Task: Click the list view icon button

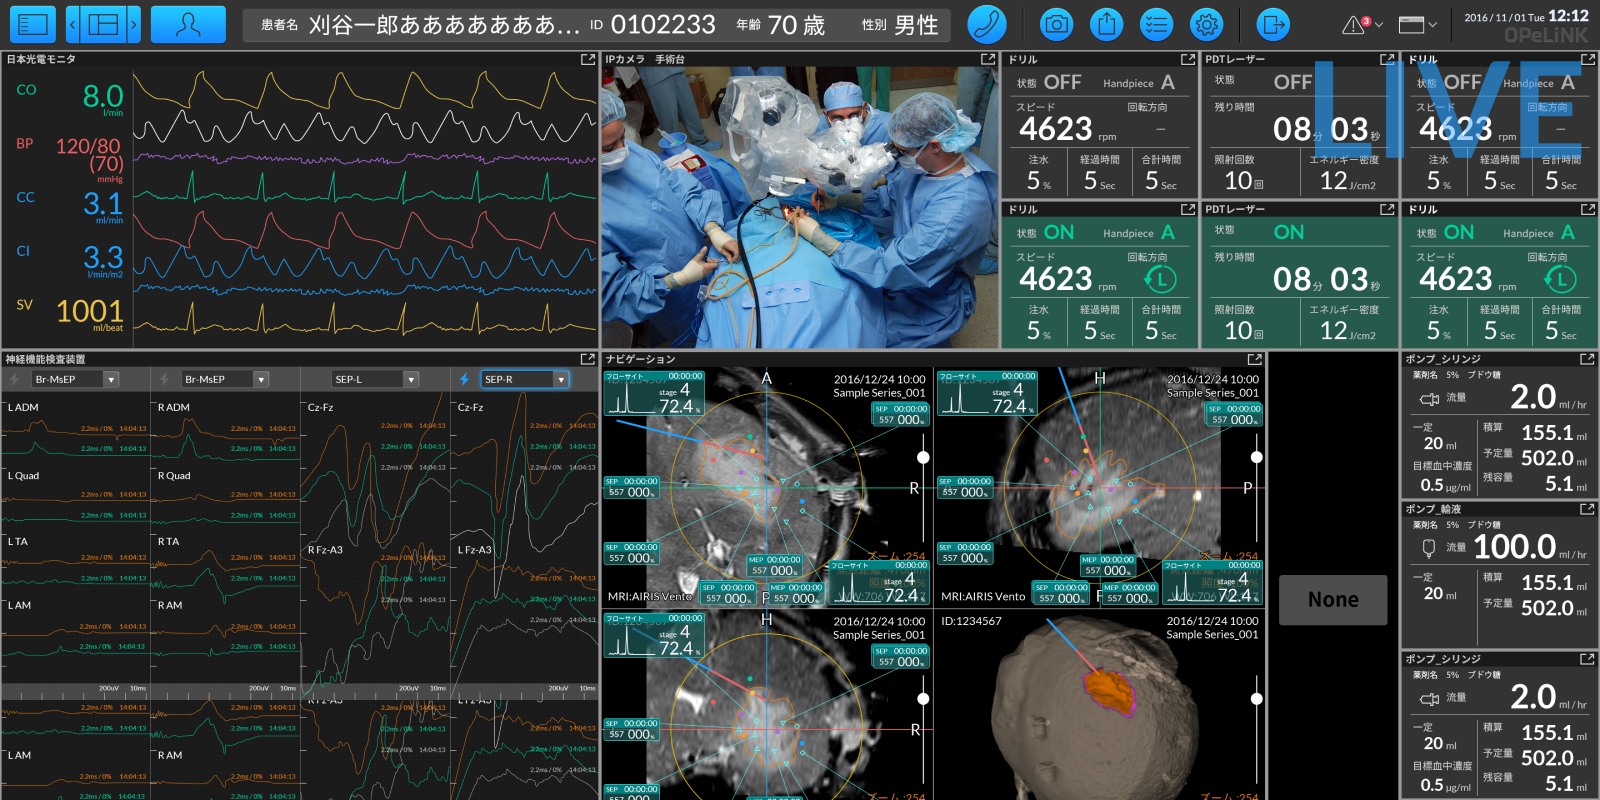Action: point(32,24)
